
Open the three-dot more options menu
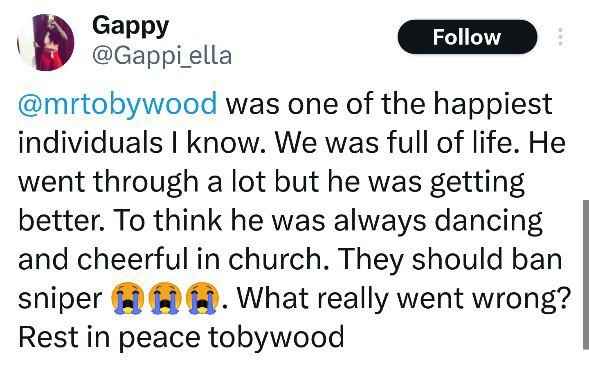tap(560, 37)
